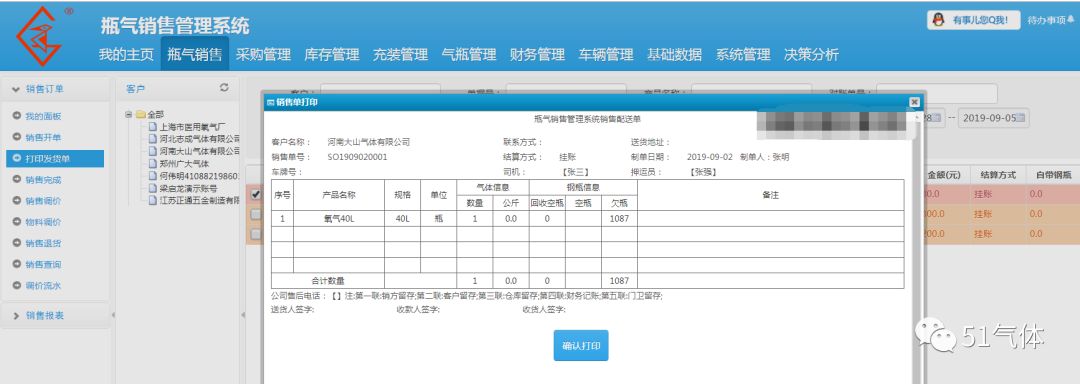Click the QQ penguin icon

938,20
